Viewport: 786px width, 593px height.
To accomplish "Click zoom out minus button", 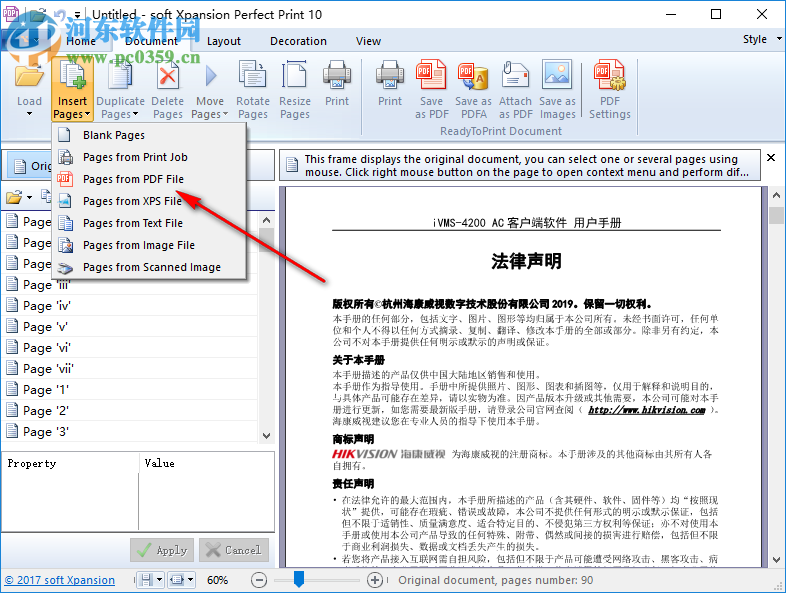I will click(259, 580).
